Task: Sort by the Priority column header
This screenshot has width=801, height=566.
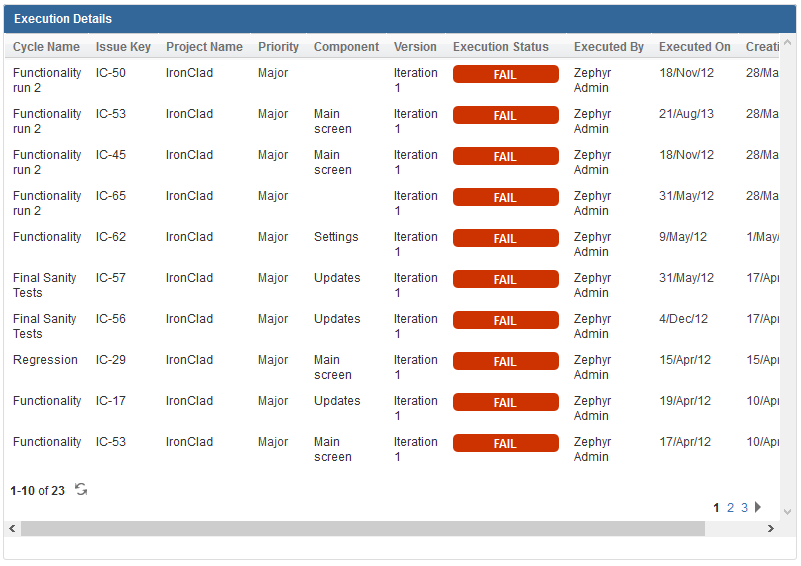Action: click(278, 47)
